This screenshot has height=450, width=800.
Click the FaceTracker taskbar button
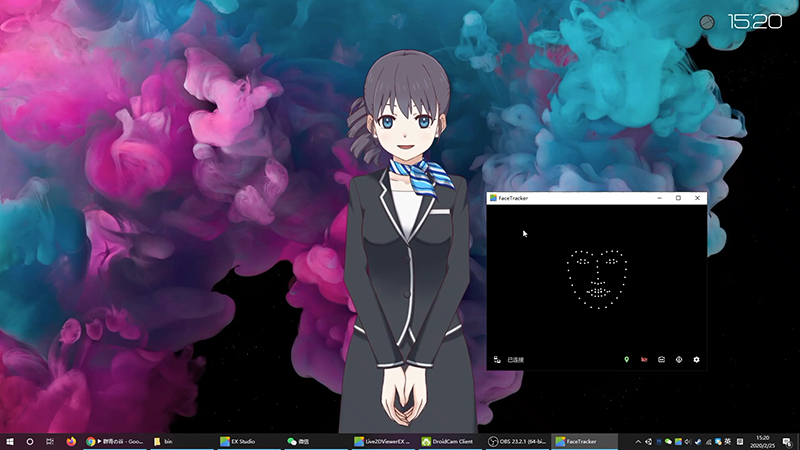[584, 441]
